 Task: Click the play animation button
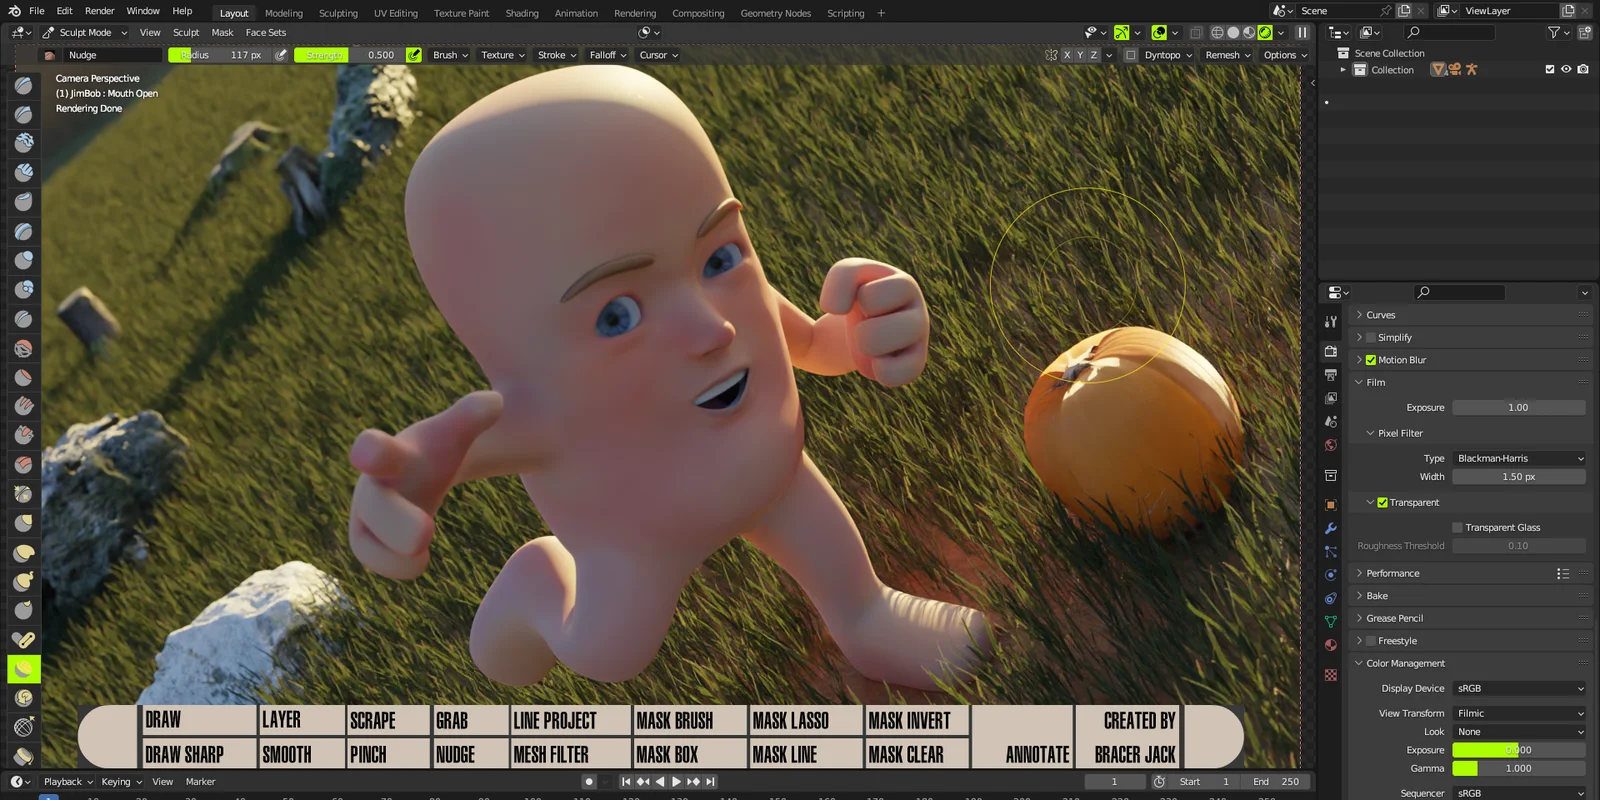(x=676, y=782)
